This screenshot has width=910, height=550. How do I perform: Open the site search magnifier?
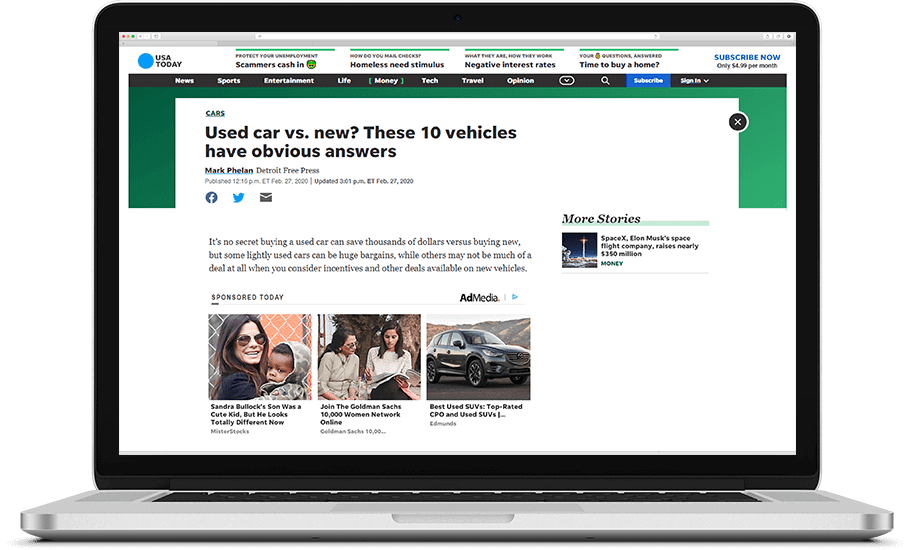pyautogui.click(x=605, y=81)
